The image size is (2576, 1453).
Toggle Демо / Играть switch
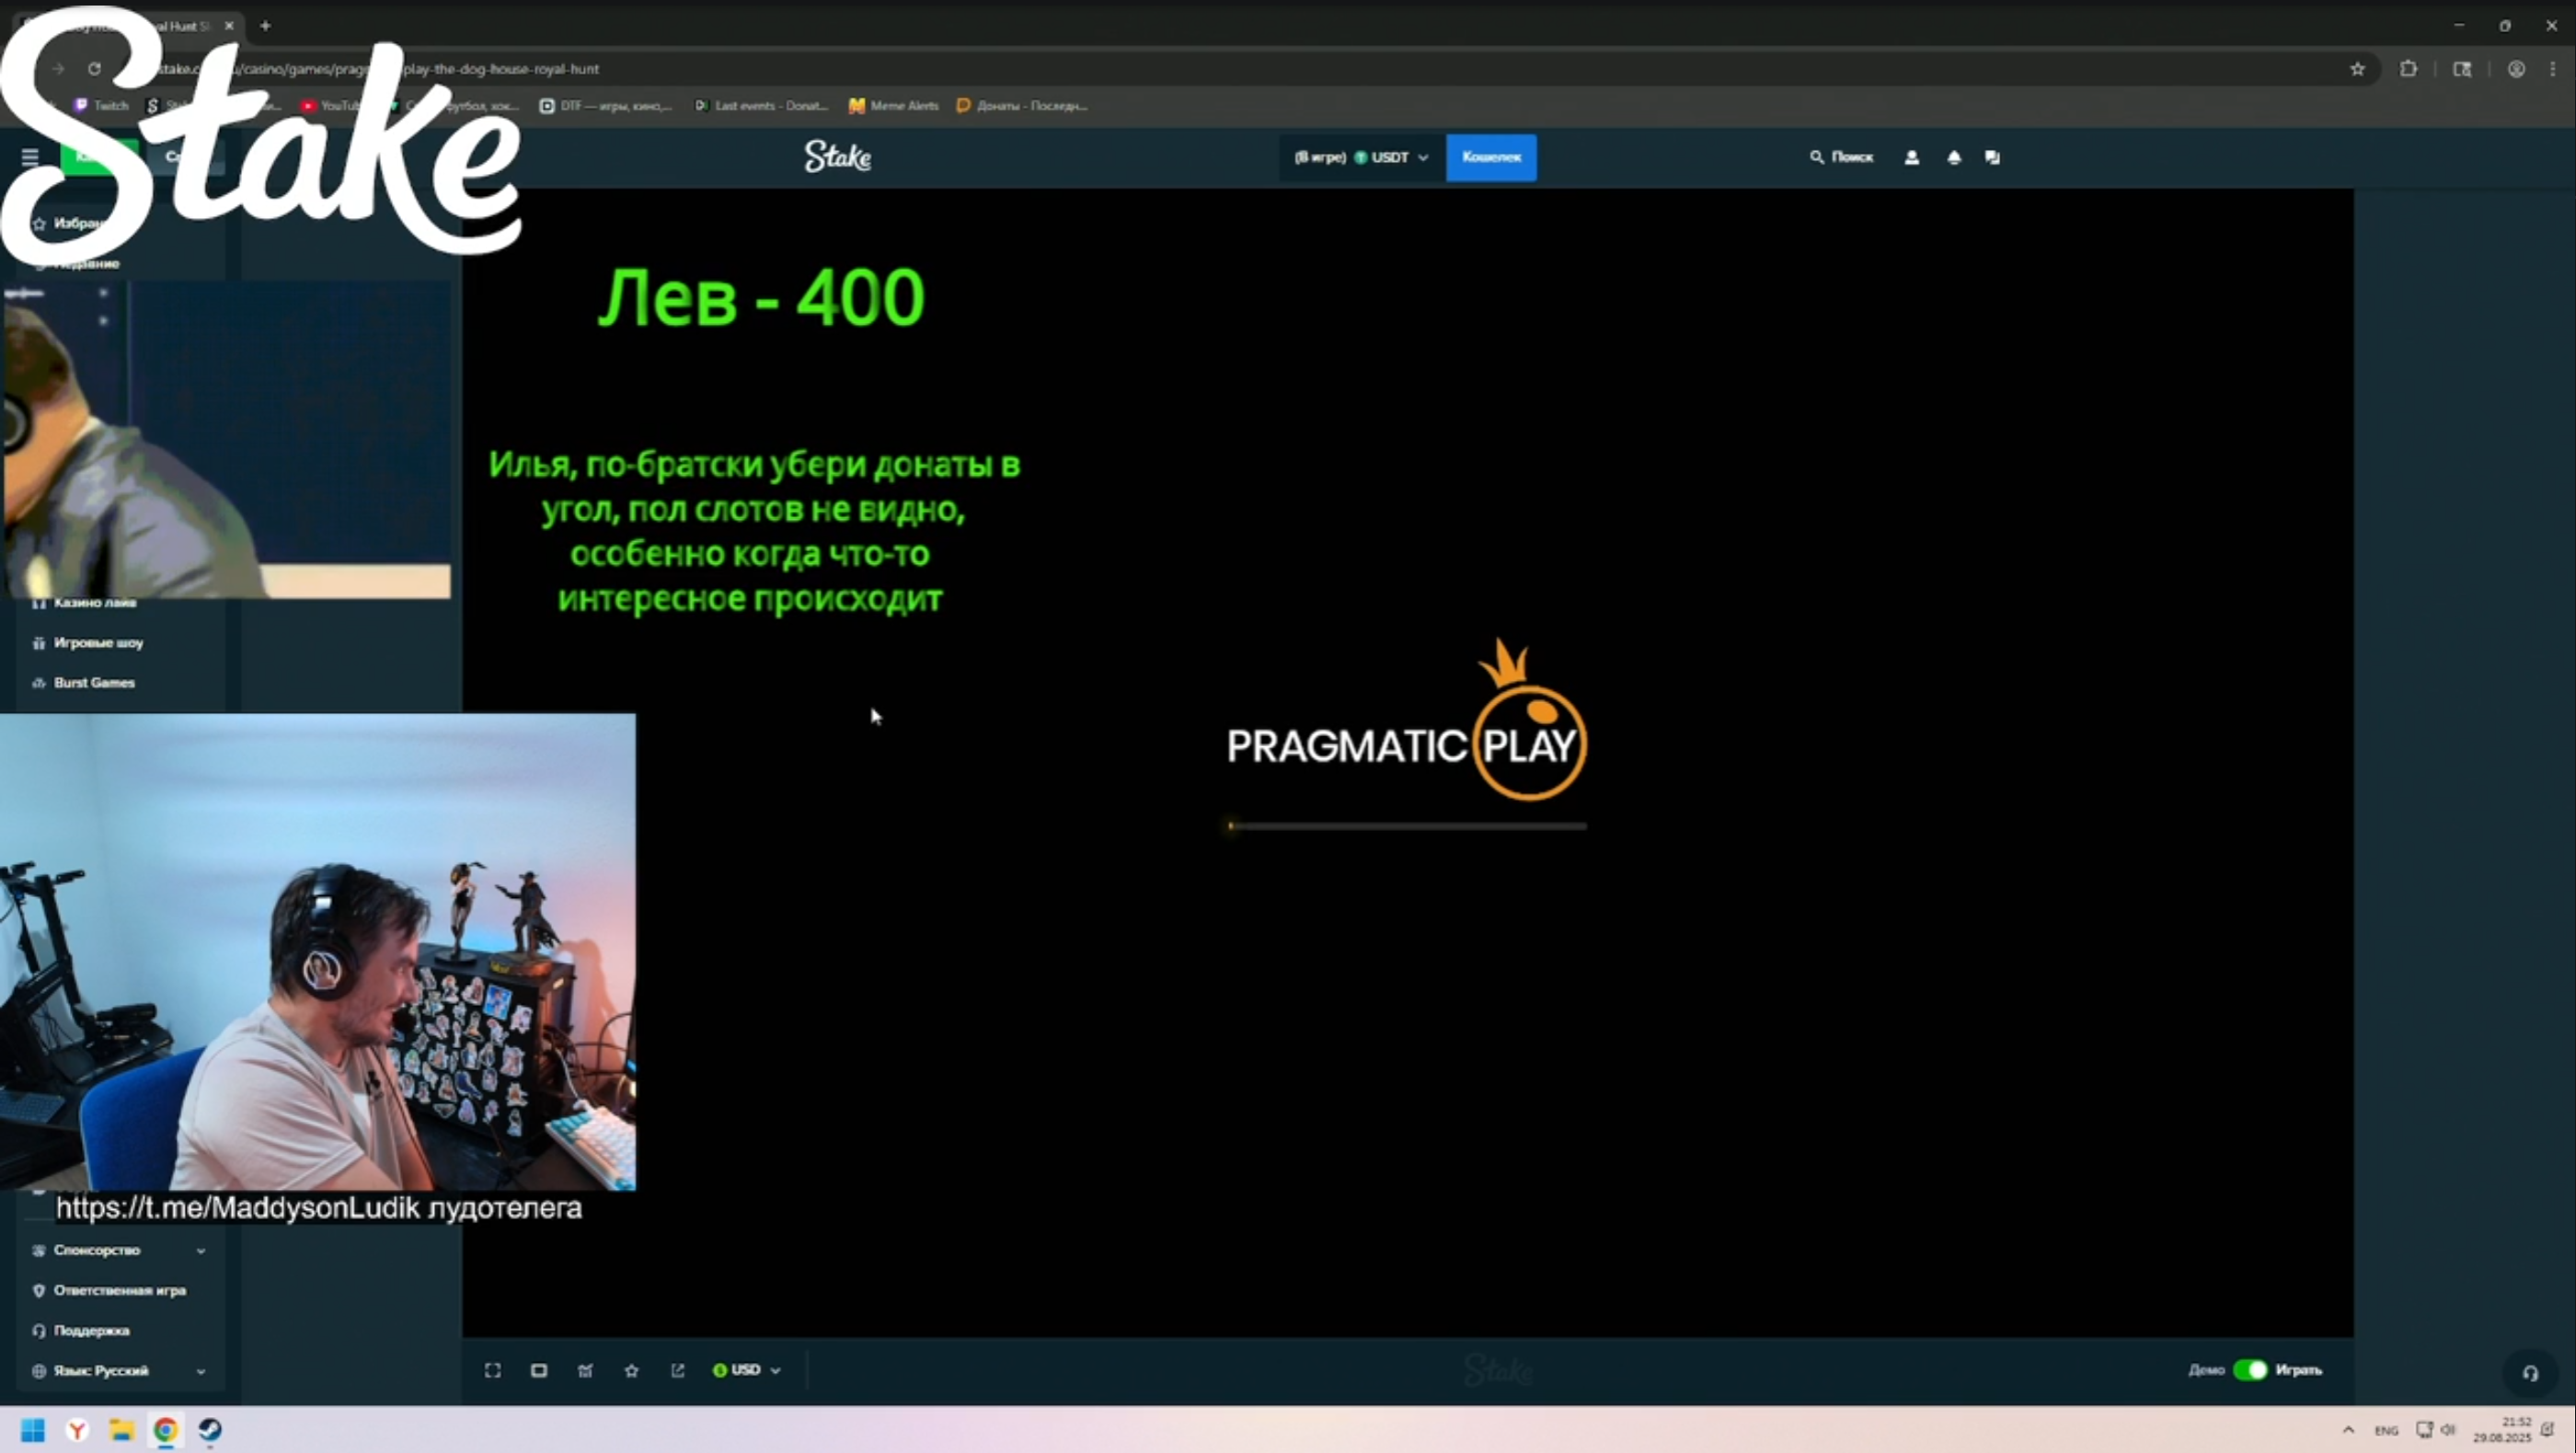click(x=2250, y=1370)
